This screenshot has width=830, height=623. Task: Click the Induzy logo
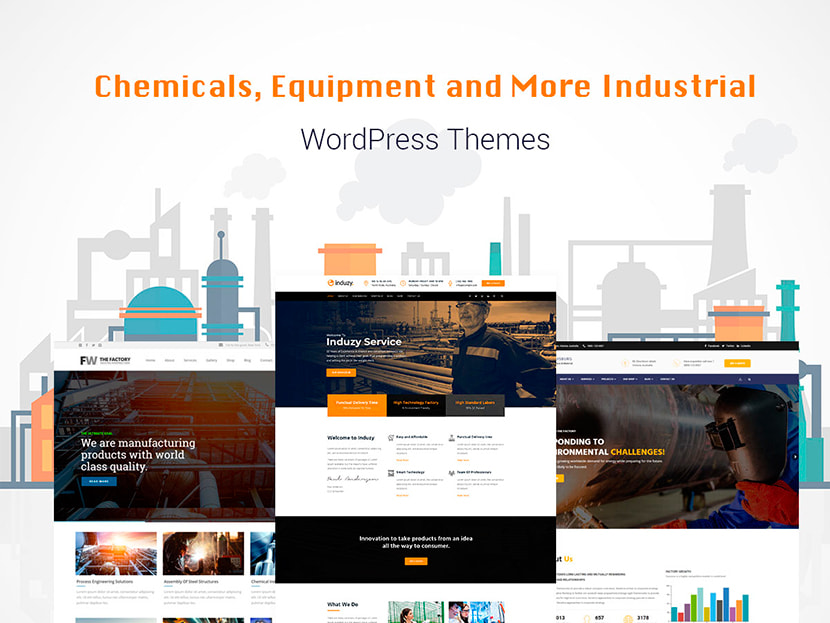click(340, 283)
